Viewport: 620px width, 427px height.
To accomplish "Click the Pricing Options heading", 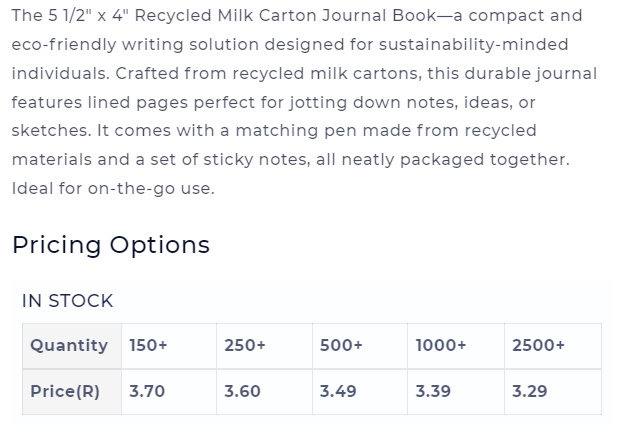I will (111, 245).
